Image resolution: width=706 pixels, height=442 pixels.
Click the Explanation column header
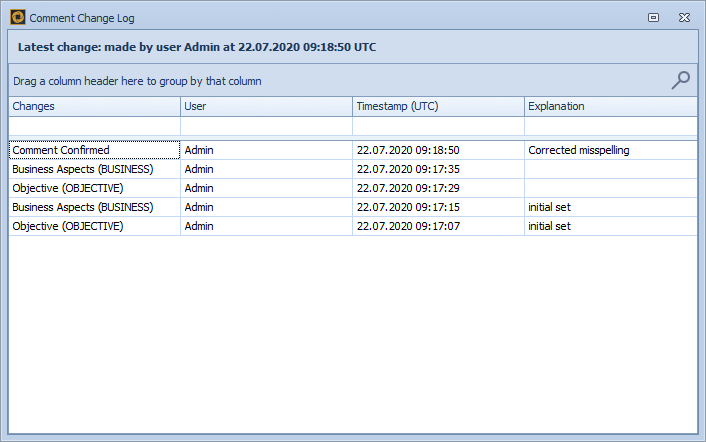tap(610, 106)
